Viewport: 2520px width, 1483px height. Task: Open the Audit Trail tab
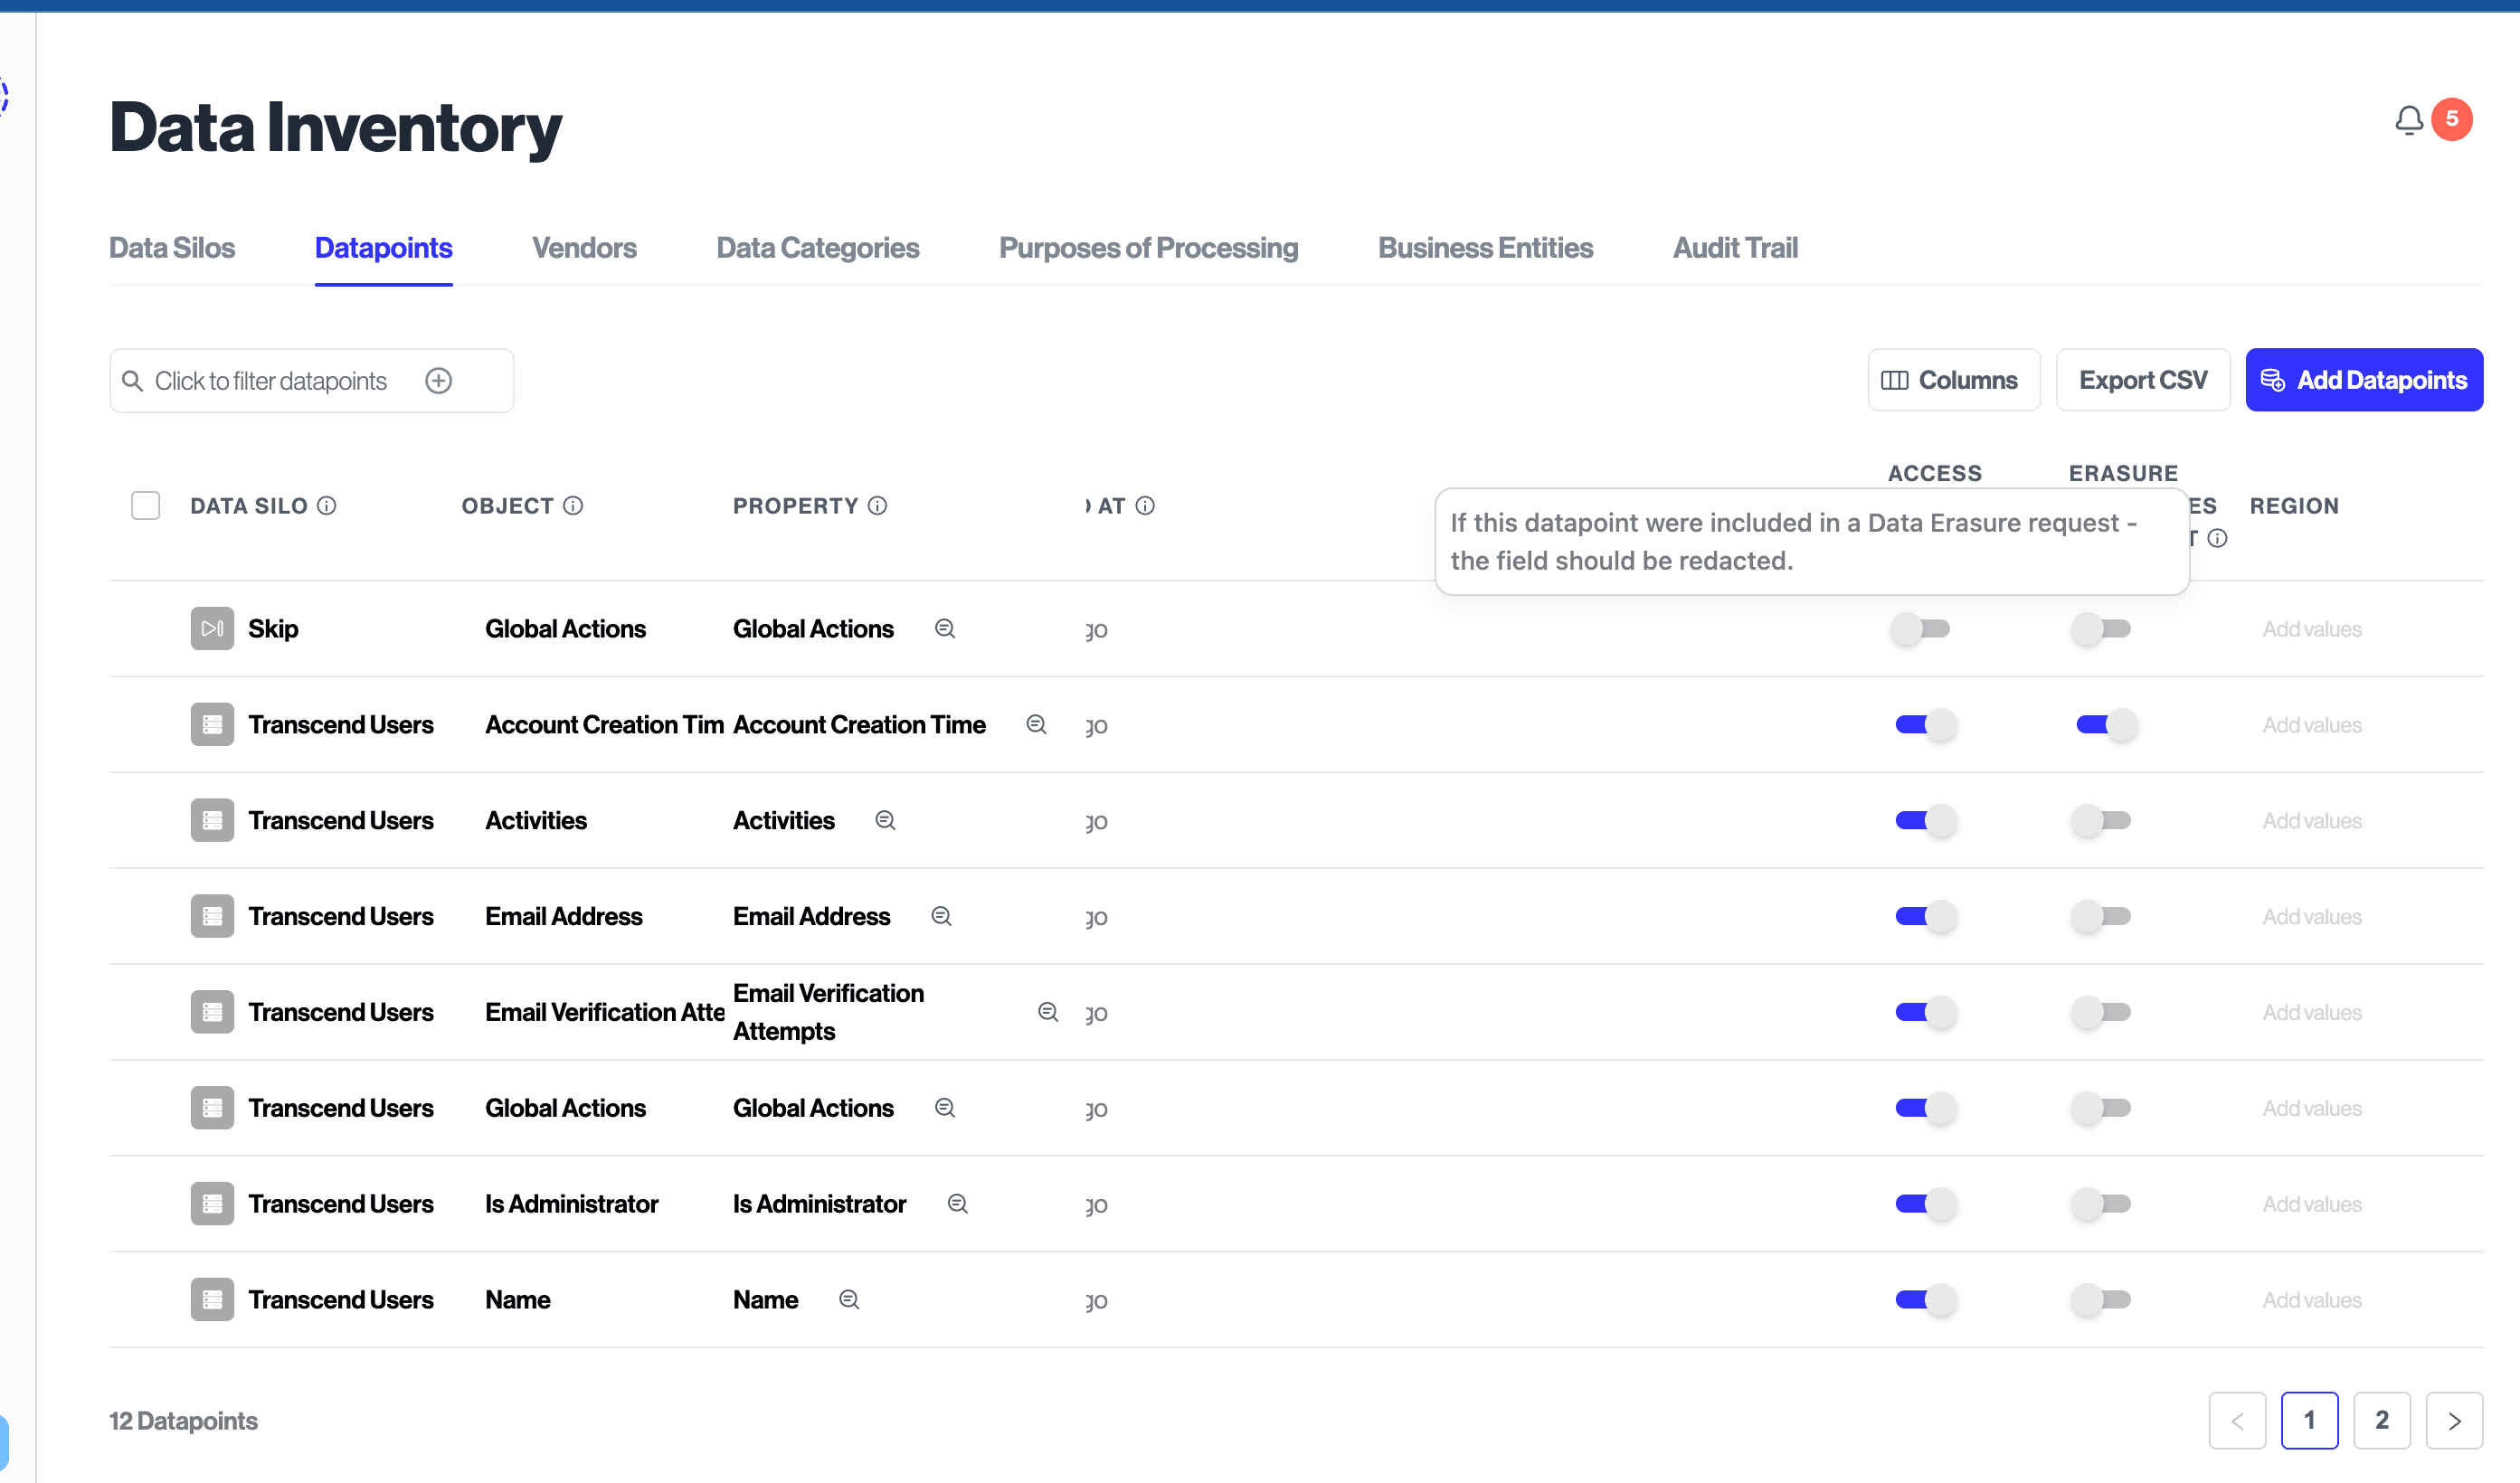(1735, 248)
